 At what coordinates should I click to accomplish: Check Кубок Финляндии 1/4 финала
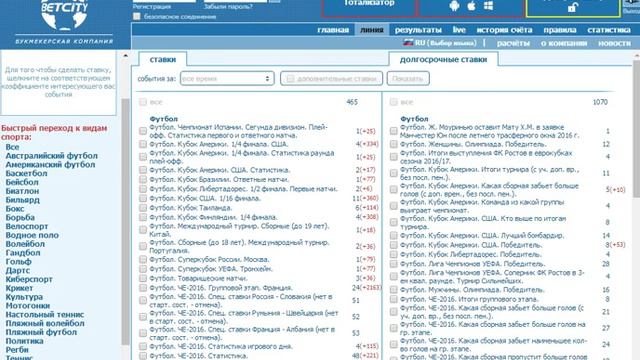pyautogui.click(x=143, y=217)
